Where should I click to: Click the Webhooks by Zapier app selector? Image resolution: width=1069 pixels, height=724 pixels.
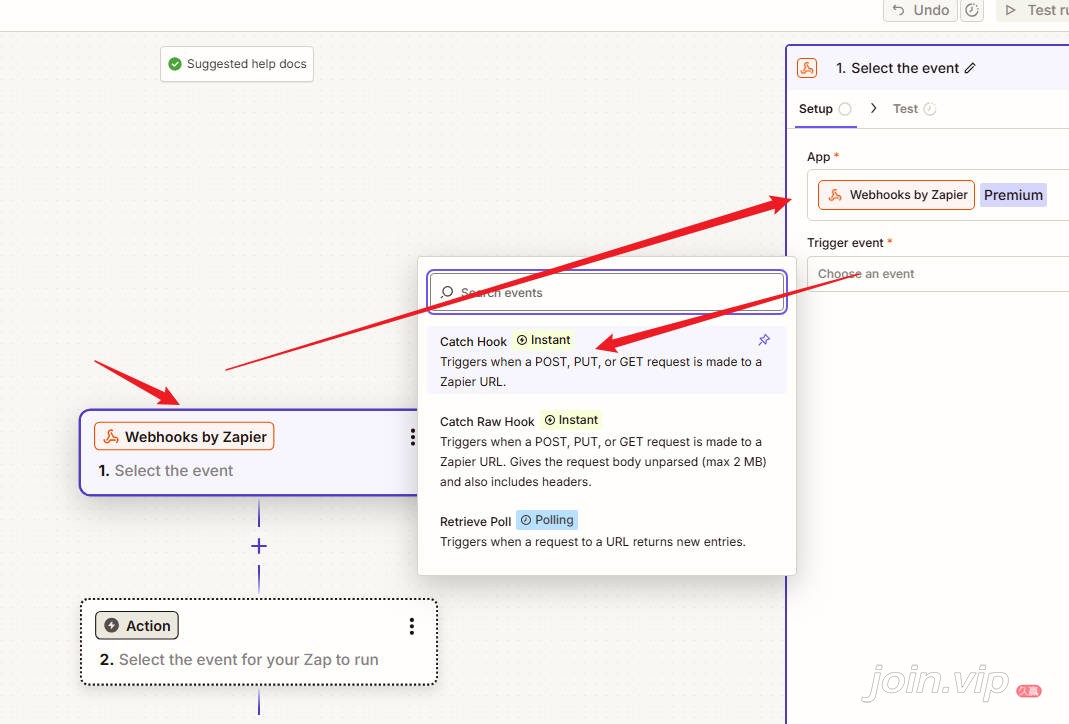(897, 195)
